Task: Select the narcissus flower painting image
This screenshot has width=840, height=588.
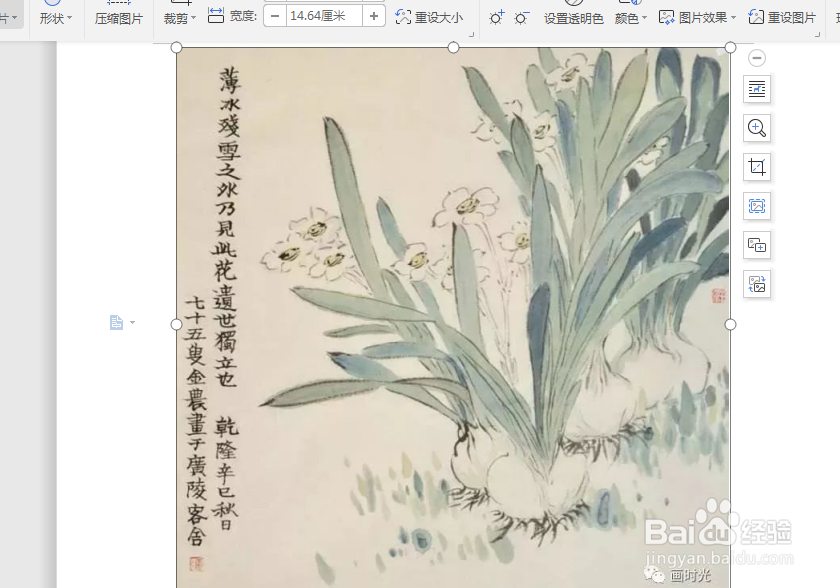Action: (x=450, y=300)
